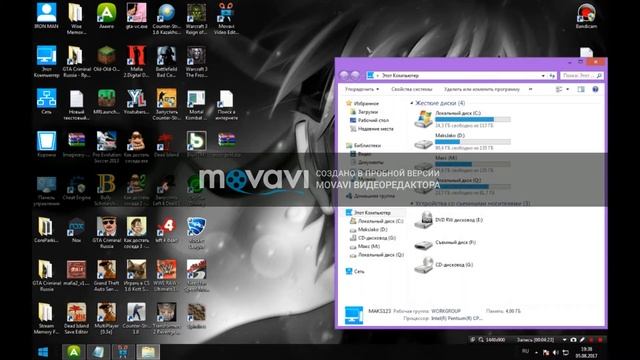640x360 pixels.
Task: Select the Корзина recycle bin icon
Action: [x=47, y=144]
